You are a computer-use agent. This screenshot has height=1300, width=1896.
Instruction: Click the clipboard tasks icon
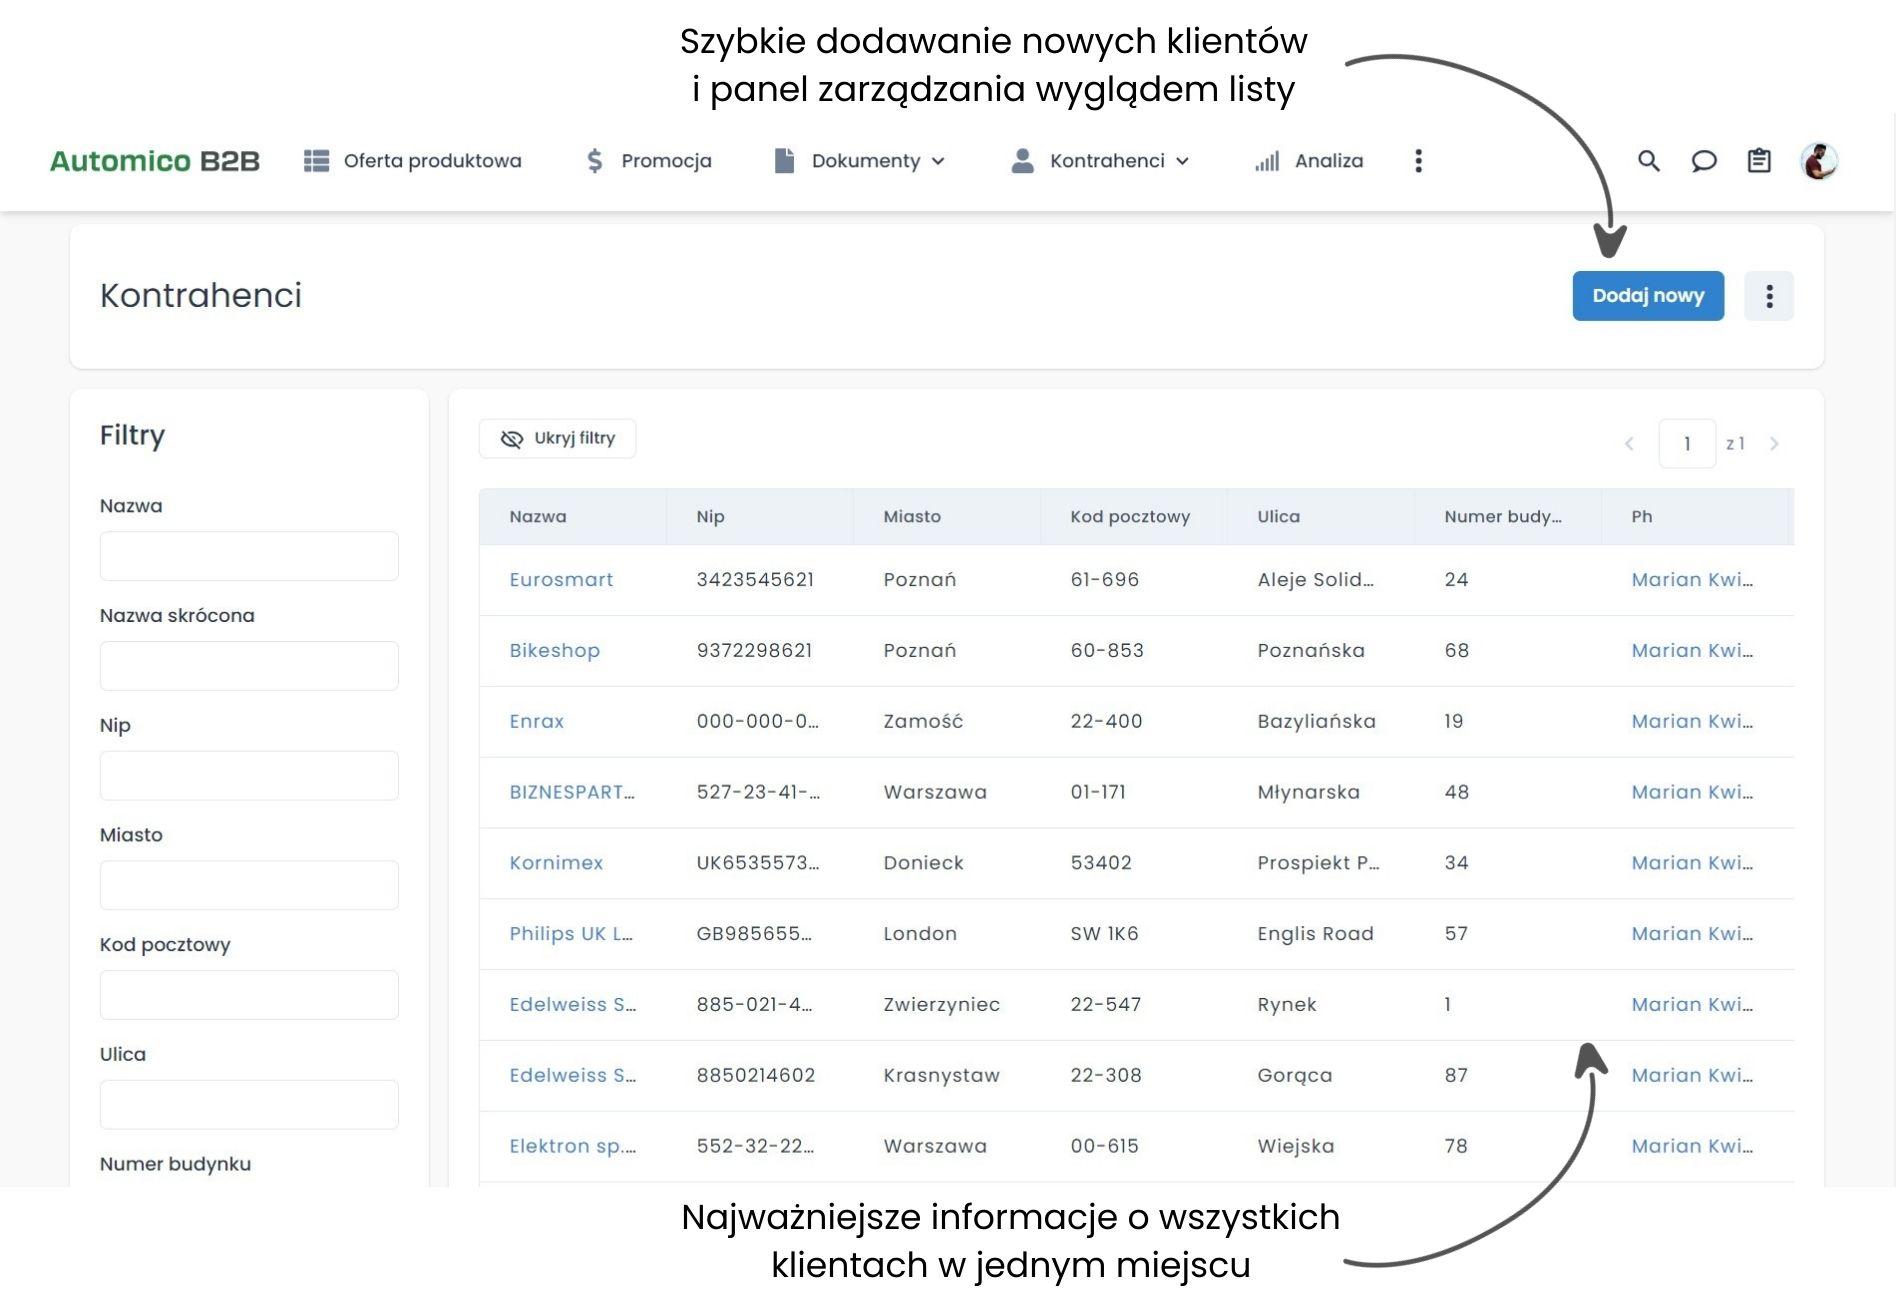(x=1758, y=161)
